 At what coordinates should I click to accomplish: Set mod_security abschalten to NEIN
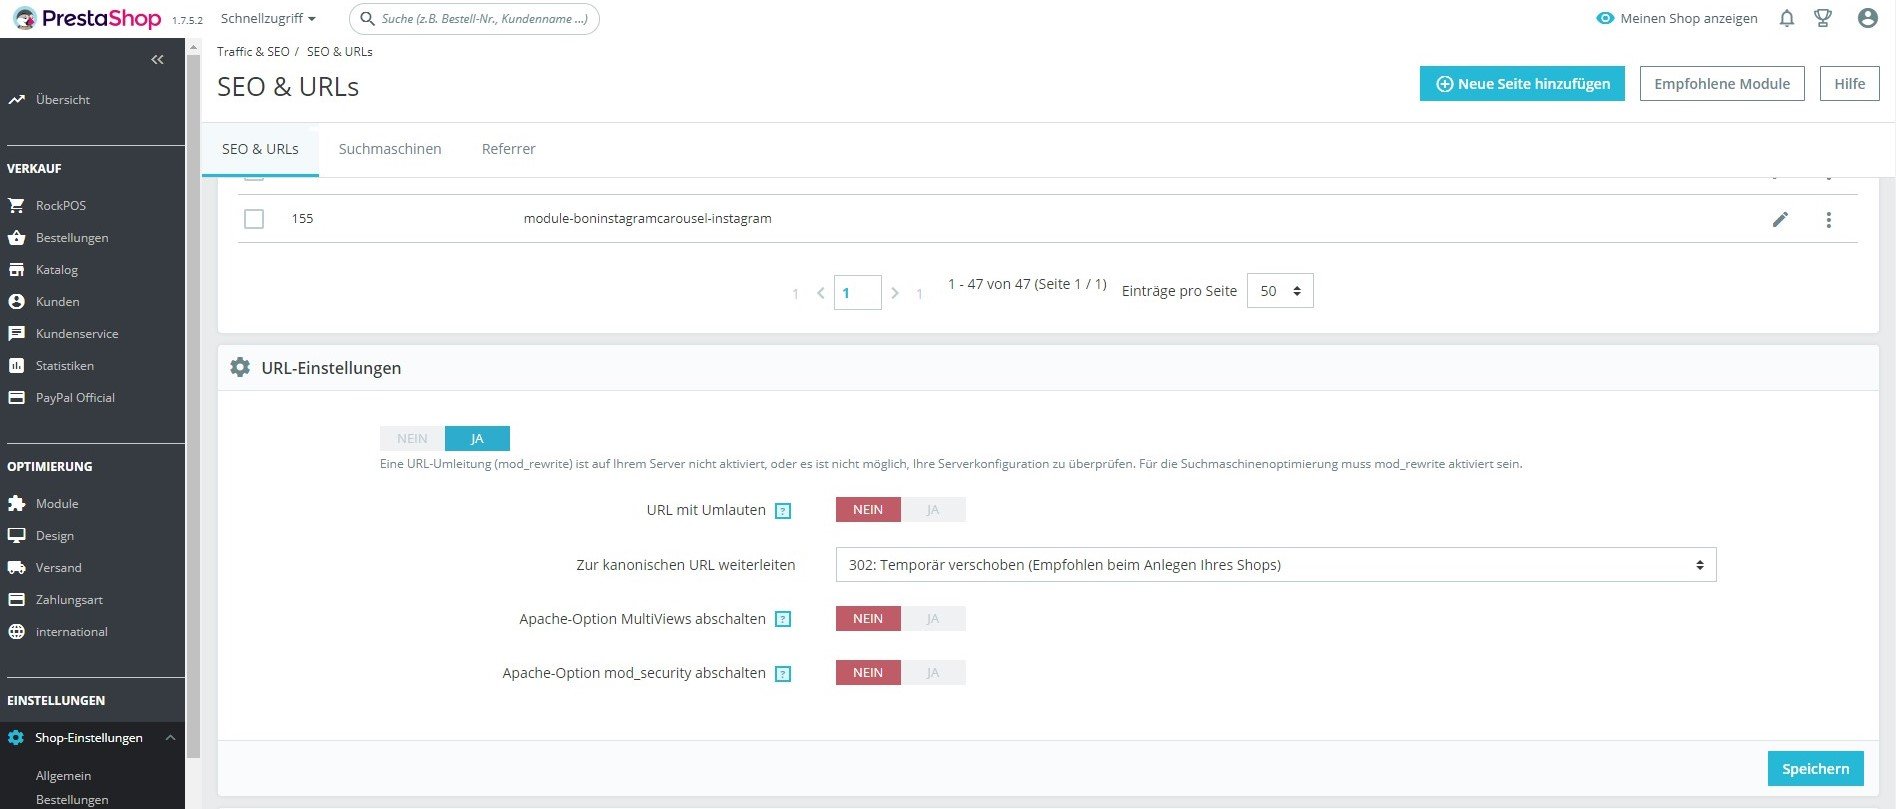pyautogui.click(x=868, y=673)
